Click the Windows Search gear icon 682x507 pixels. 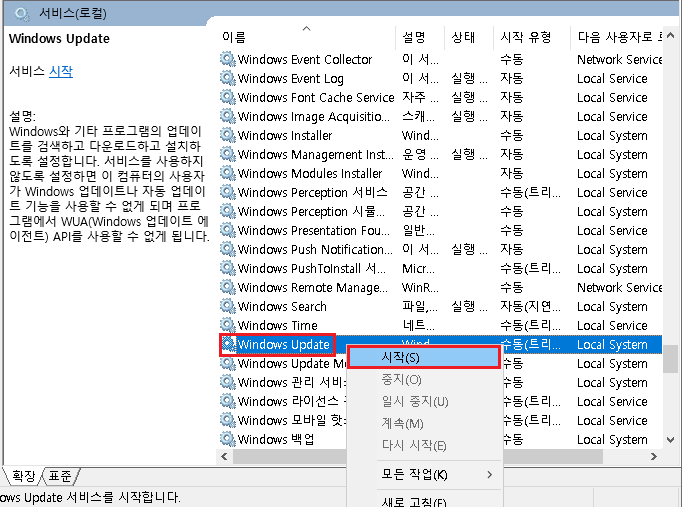tap(227, 306)
